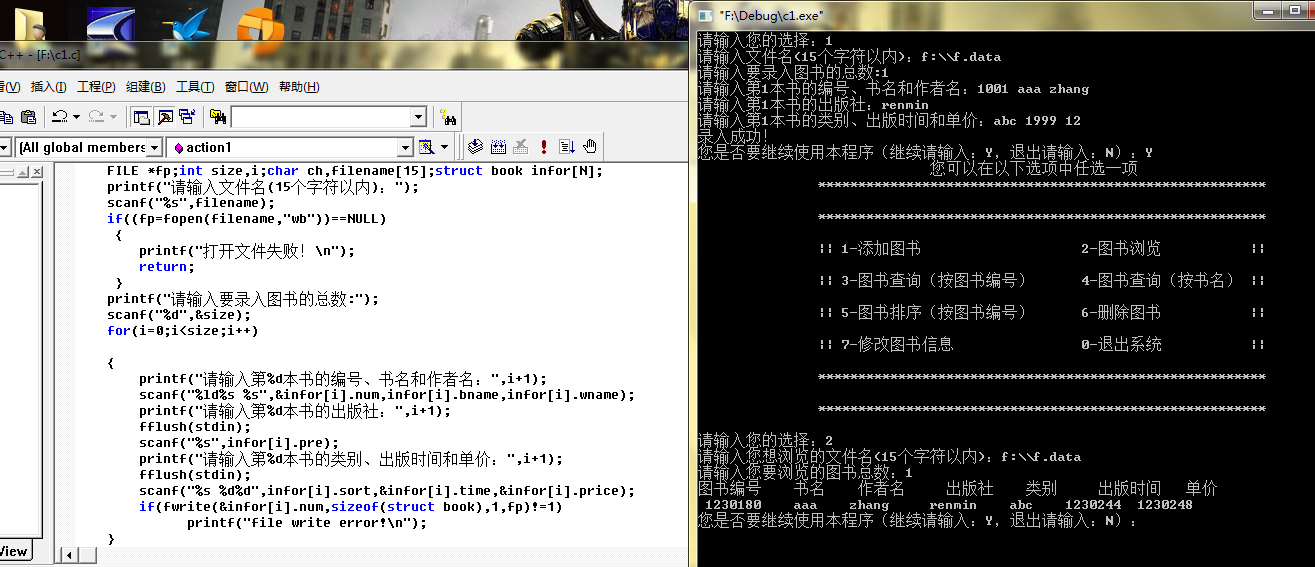The height and width of the screenshot is (567, 1315).
Task: Click the Search help binoculars icon
Action: coord(448,117)
